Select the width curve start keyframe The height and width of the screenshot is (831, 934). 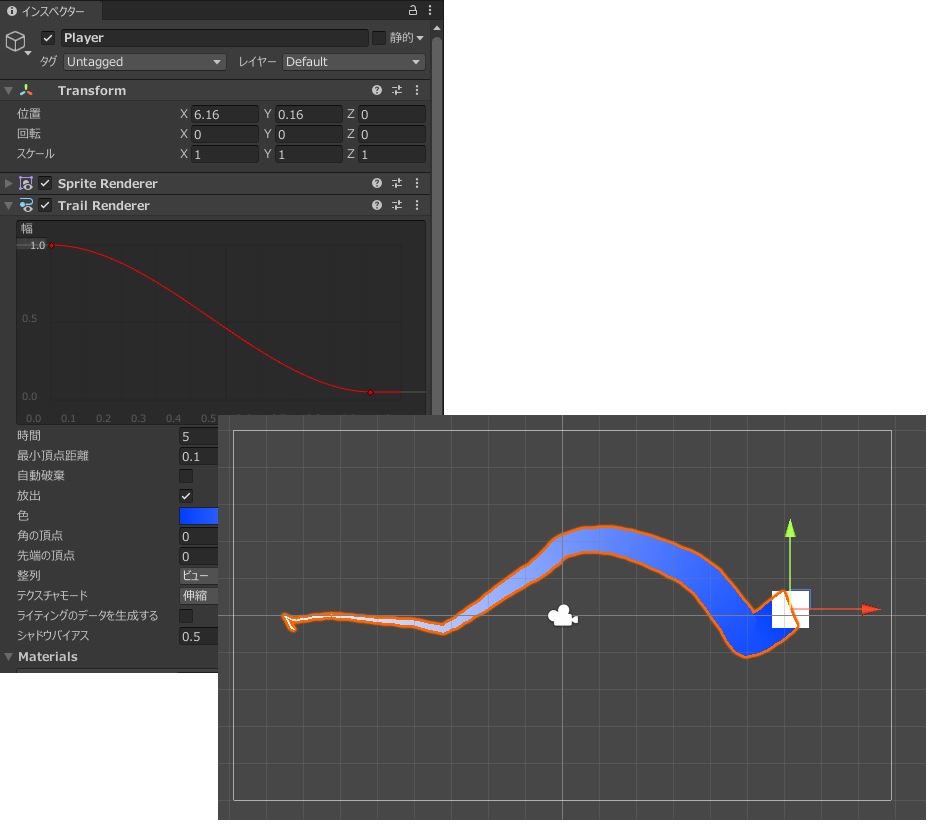tap(52, 247)
